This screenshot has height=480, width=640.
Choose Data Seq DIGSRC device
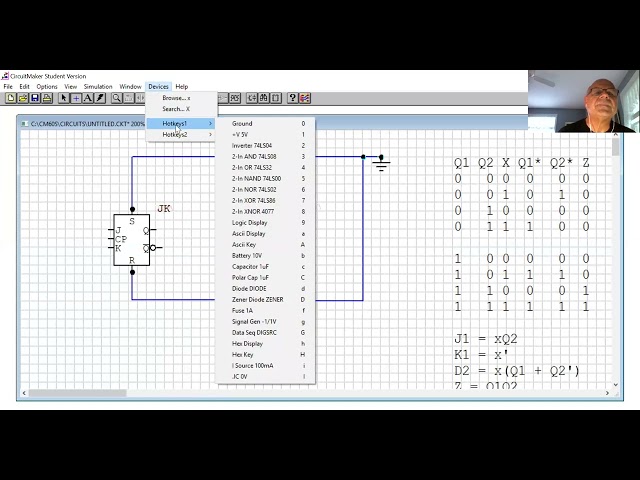coord(266,333)
